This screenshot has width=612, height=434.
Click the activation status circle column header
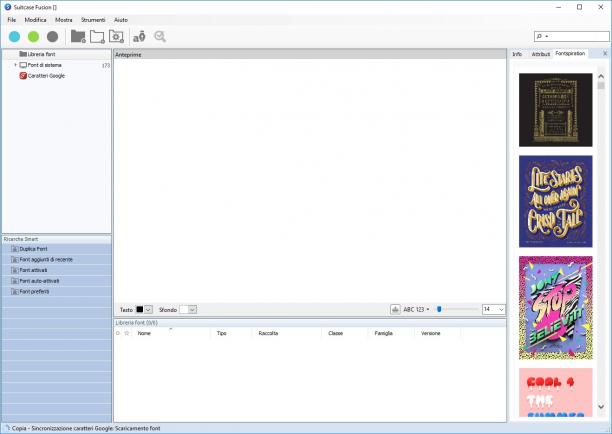tap(118, 333)
